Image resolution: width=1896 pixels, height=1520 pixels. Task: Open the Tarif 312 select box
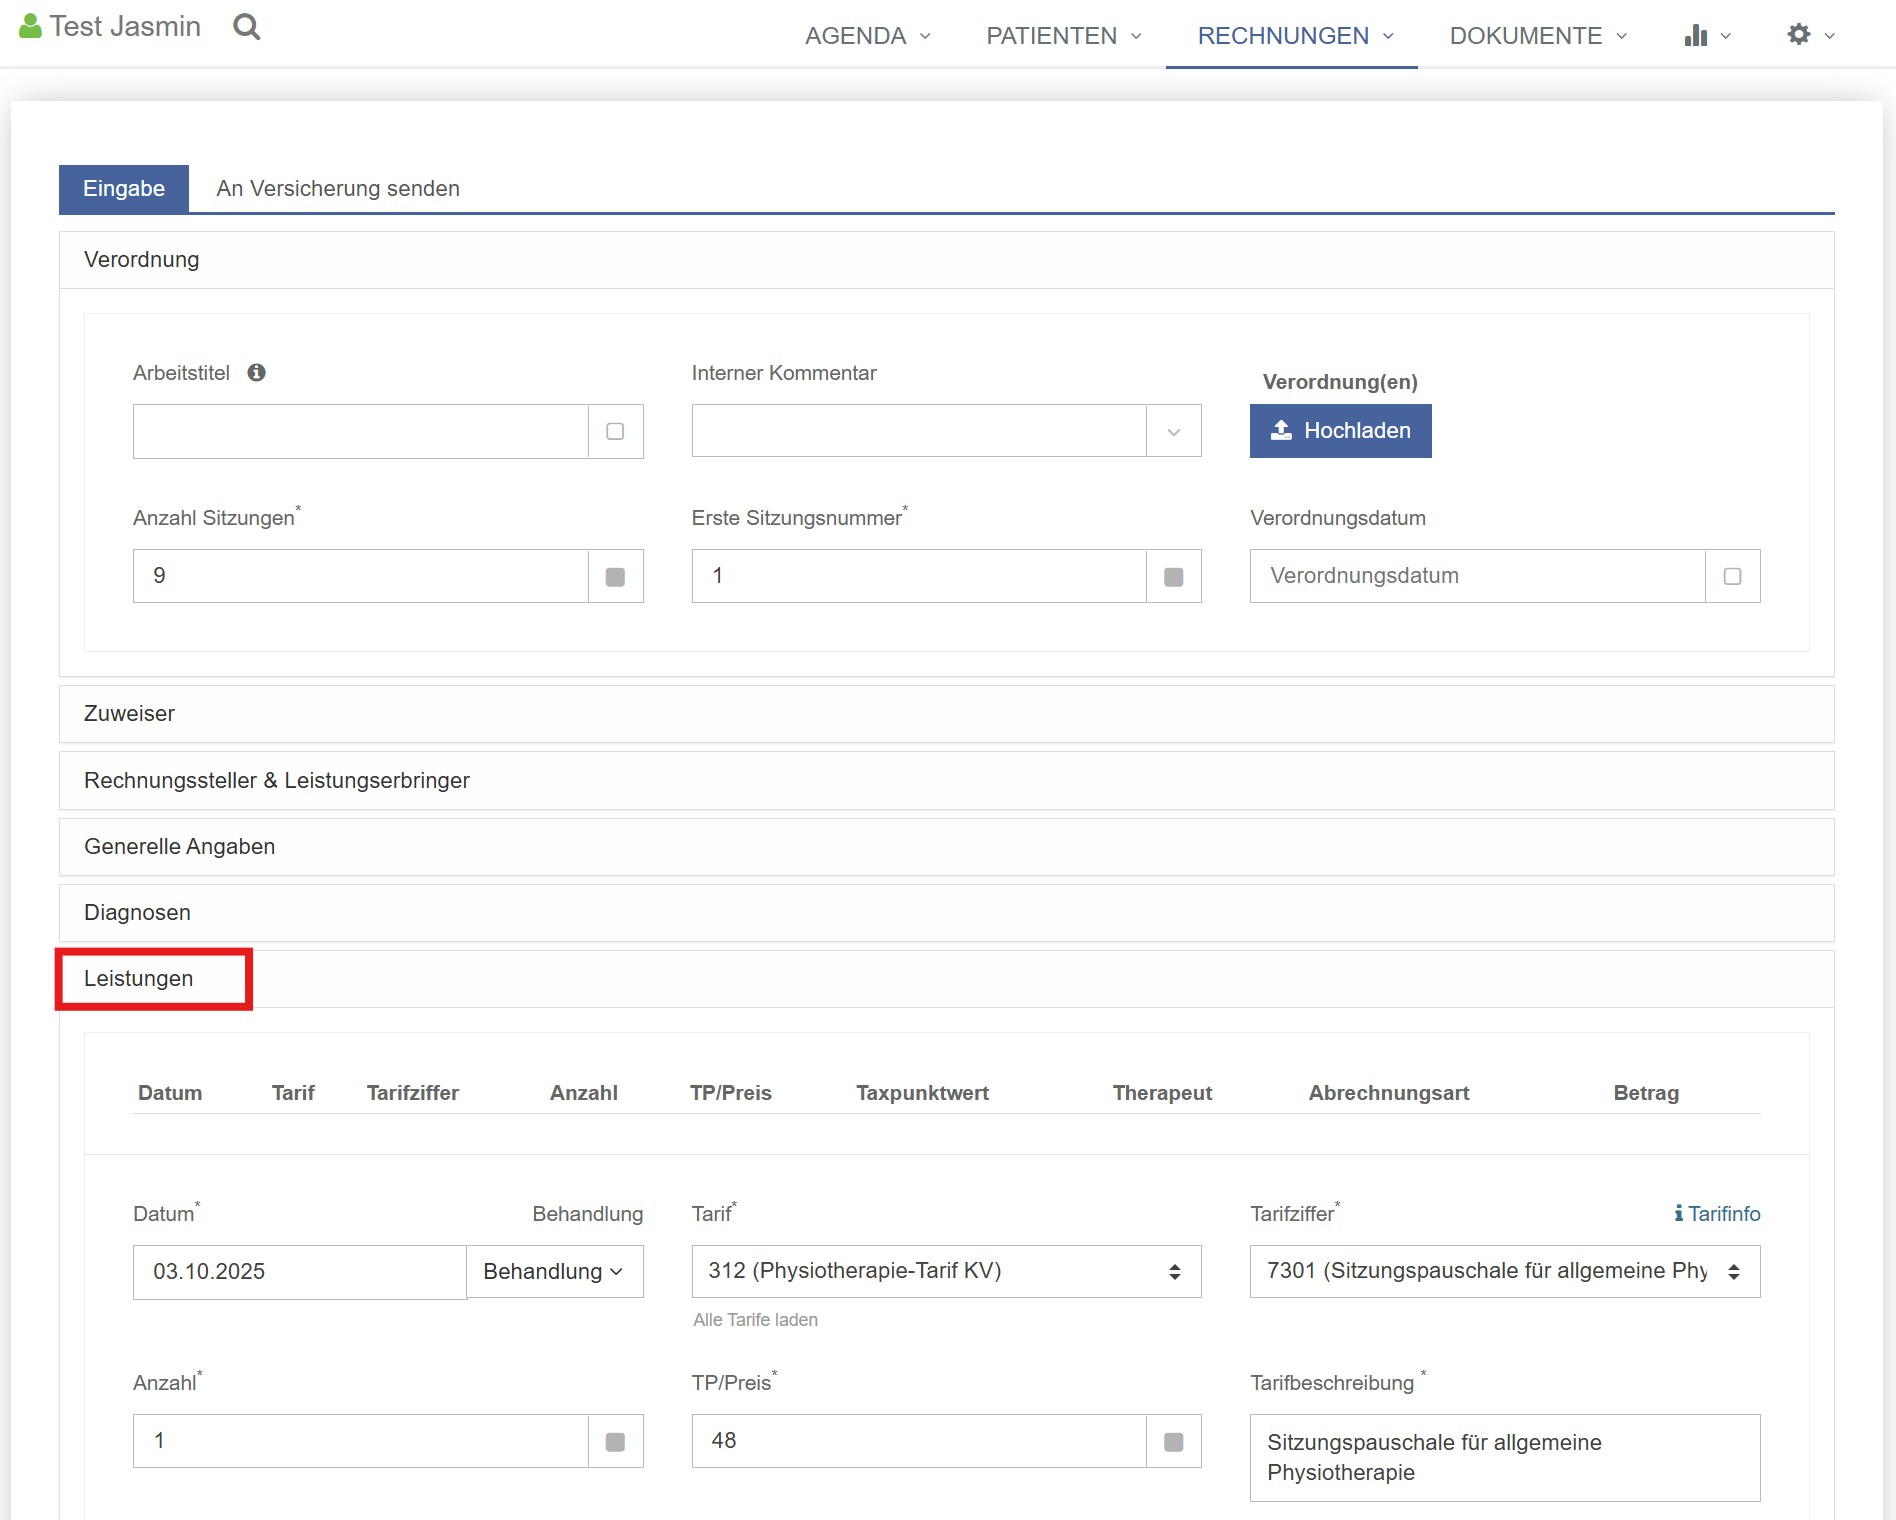[x=945, y=1272]
